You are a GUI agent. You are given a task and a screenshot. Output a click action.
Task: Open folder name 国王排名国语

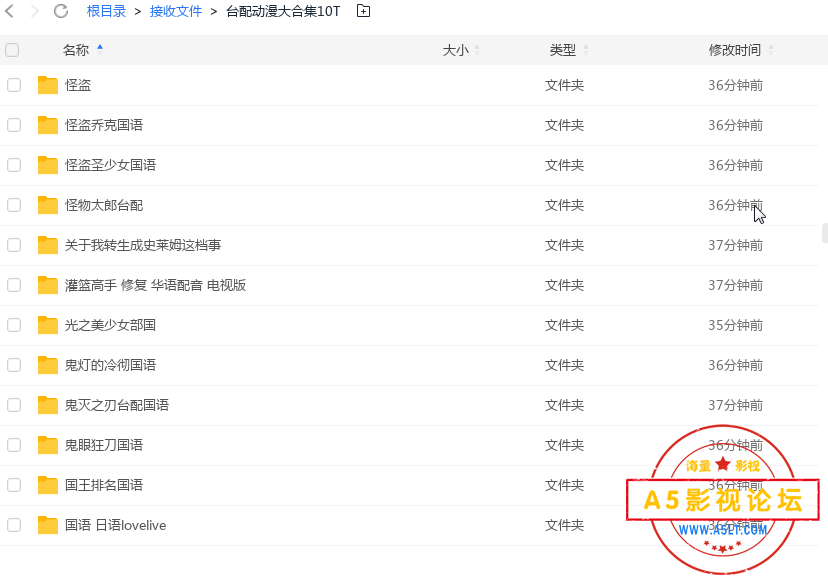tap(104, 485)
